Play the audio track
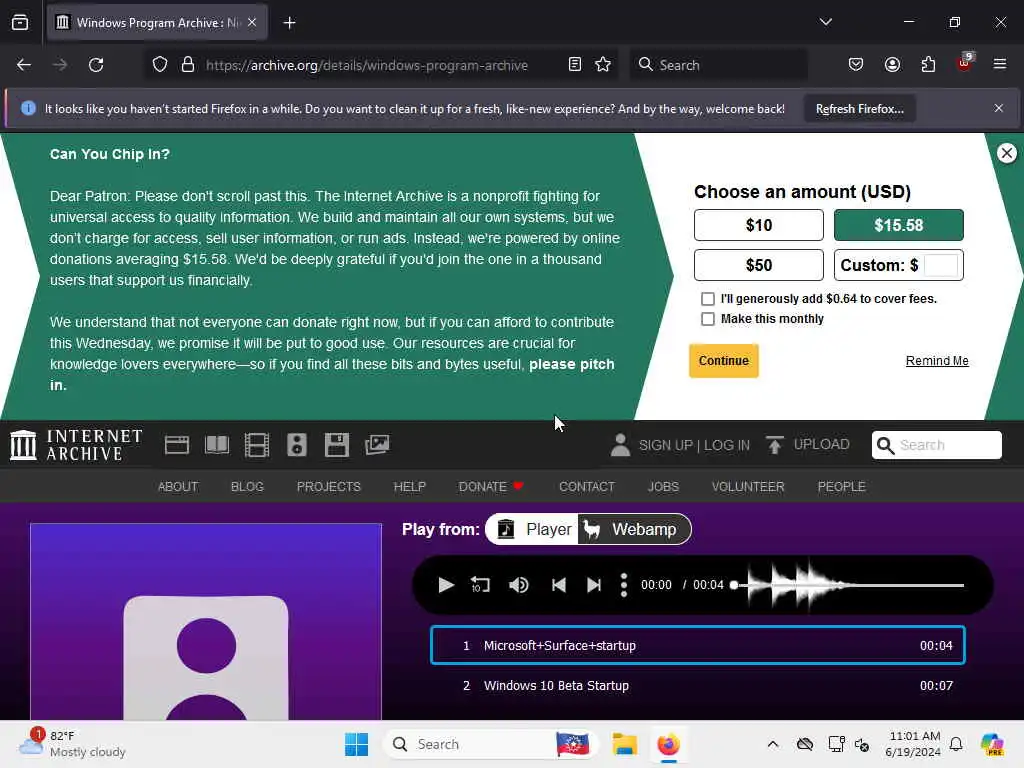The height and width of the screenshot is (768, 1024). click(x=445, y=585)
